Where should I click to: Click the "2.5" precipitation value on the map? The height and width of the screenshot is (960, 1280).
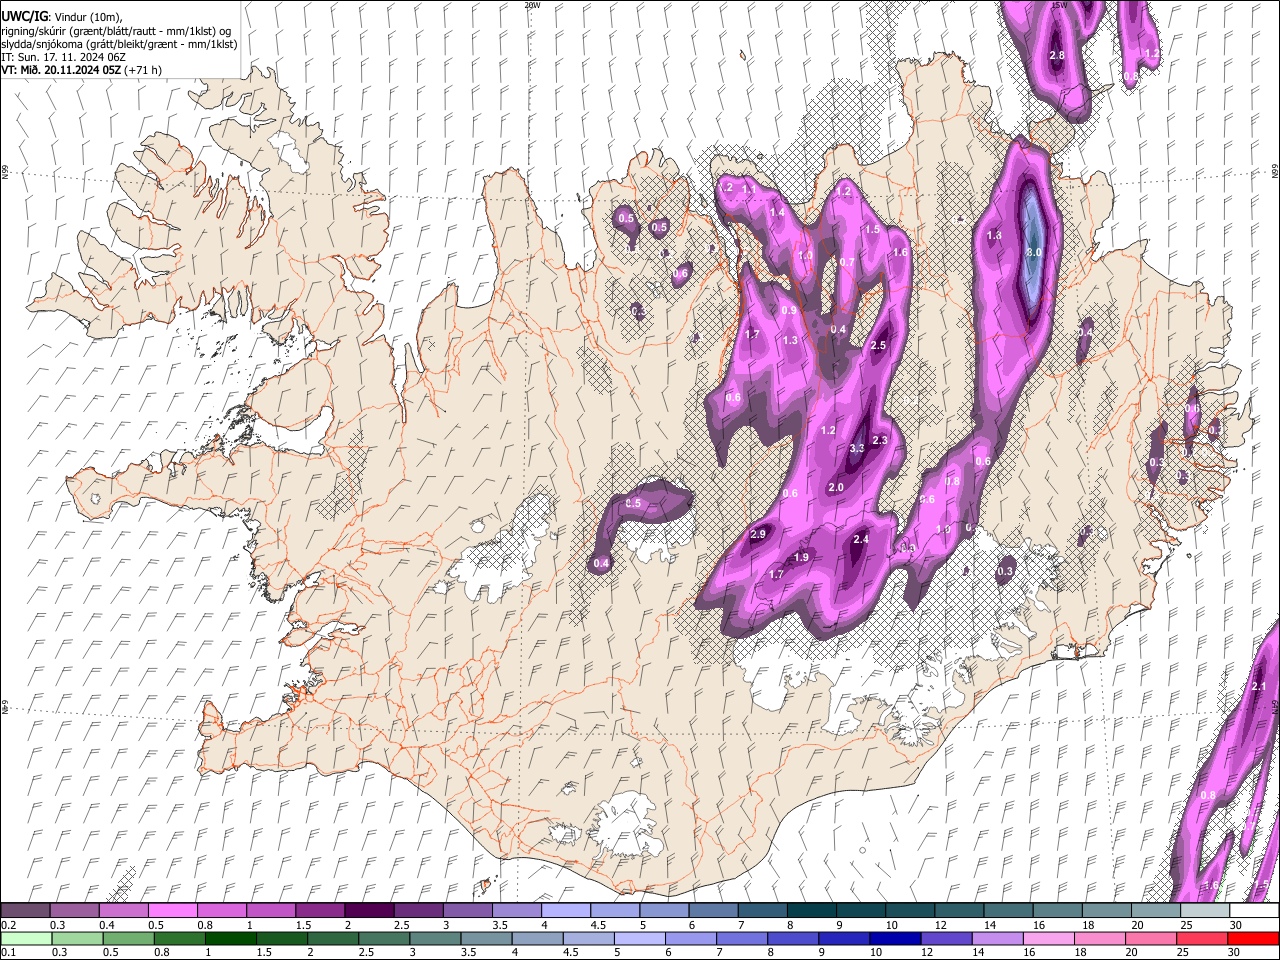[879, 345]
